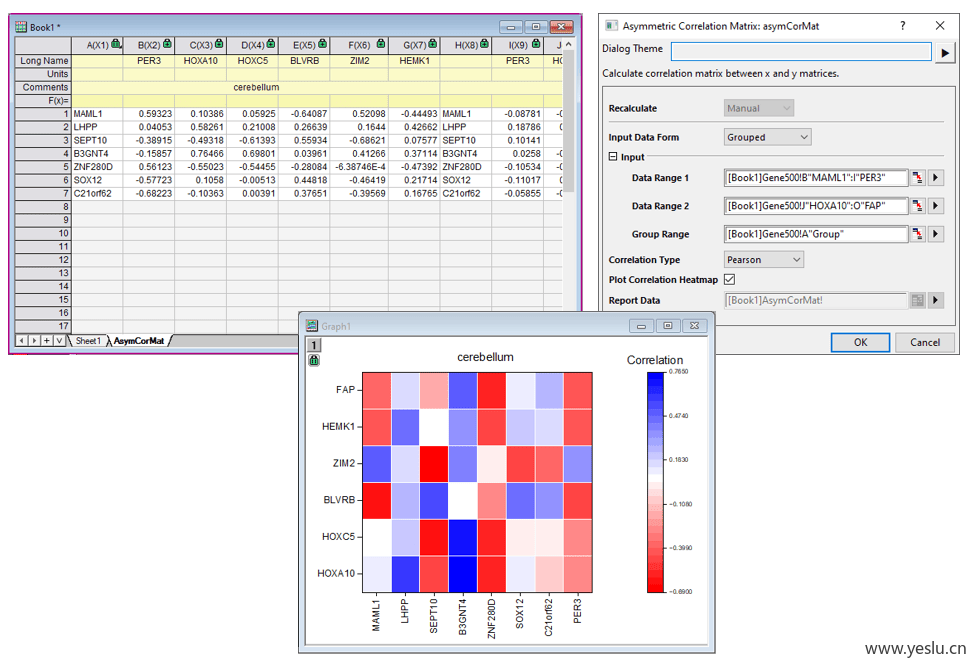Viewport: 978px width, 668px height.
Task: Click add sheet plus button in Book1
Action: pyautogui.click(x=46, y=341)
